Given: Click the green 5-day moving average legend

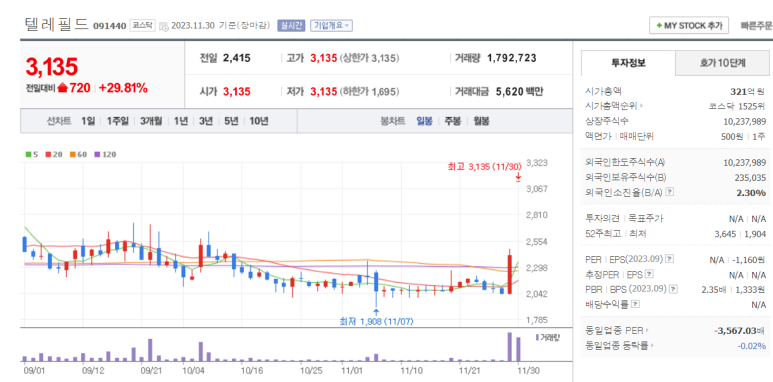Looking at the screenshot, I should 32,154.
